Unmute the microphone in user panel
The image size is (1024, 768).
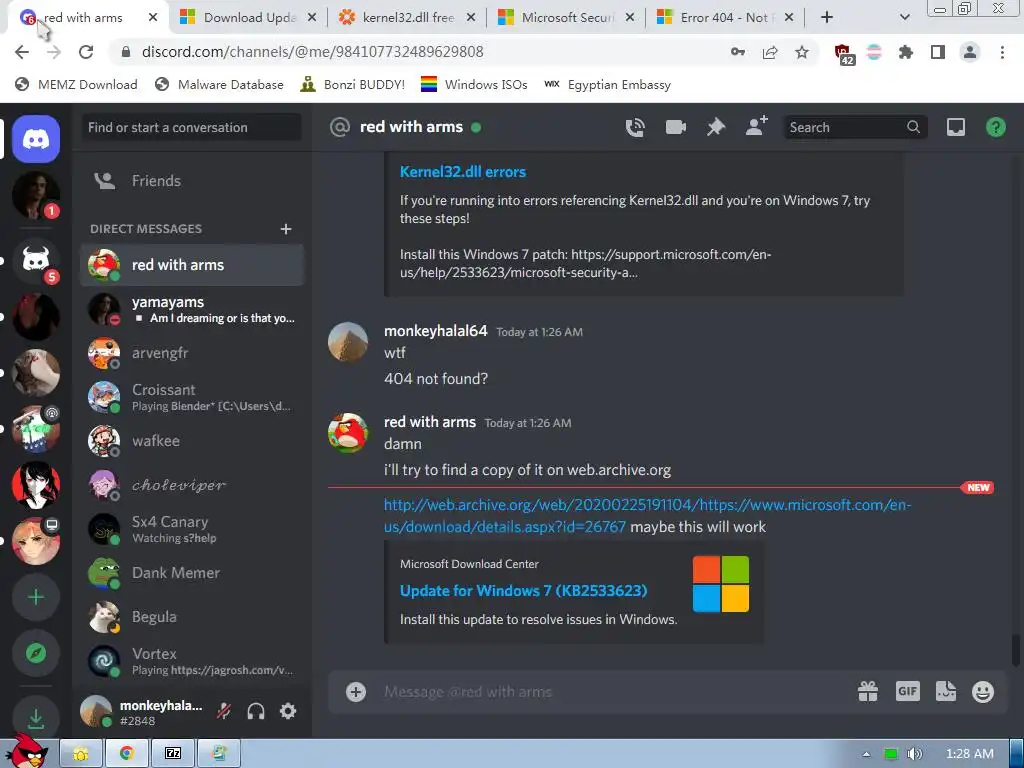point(224,711)
